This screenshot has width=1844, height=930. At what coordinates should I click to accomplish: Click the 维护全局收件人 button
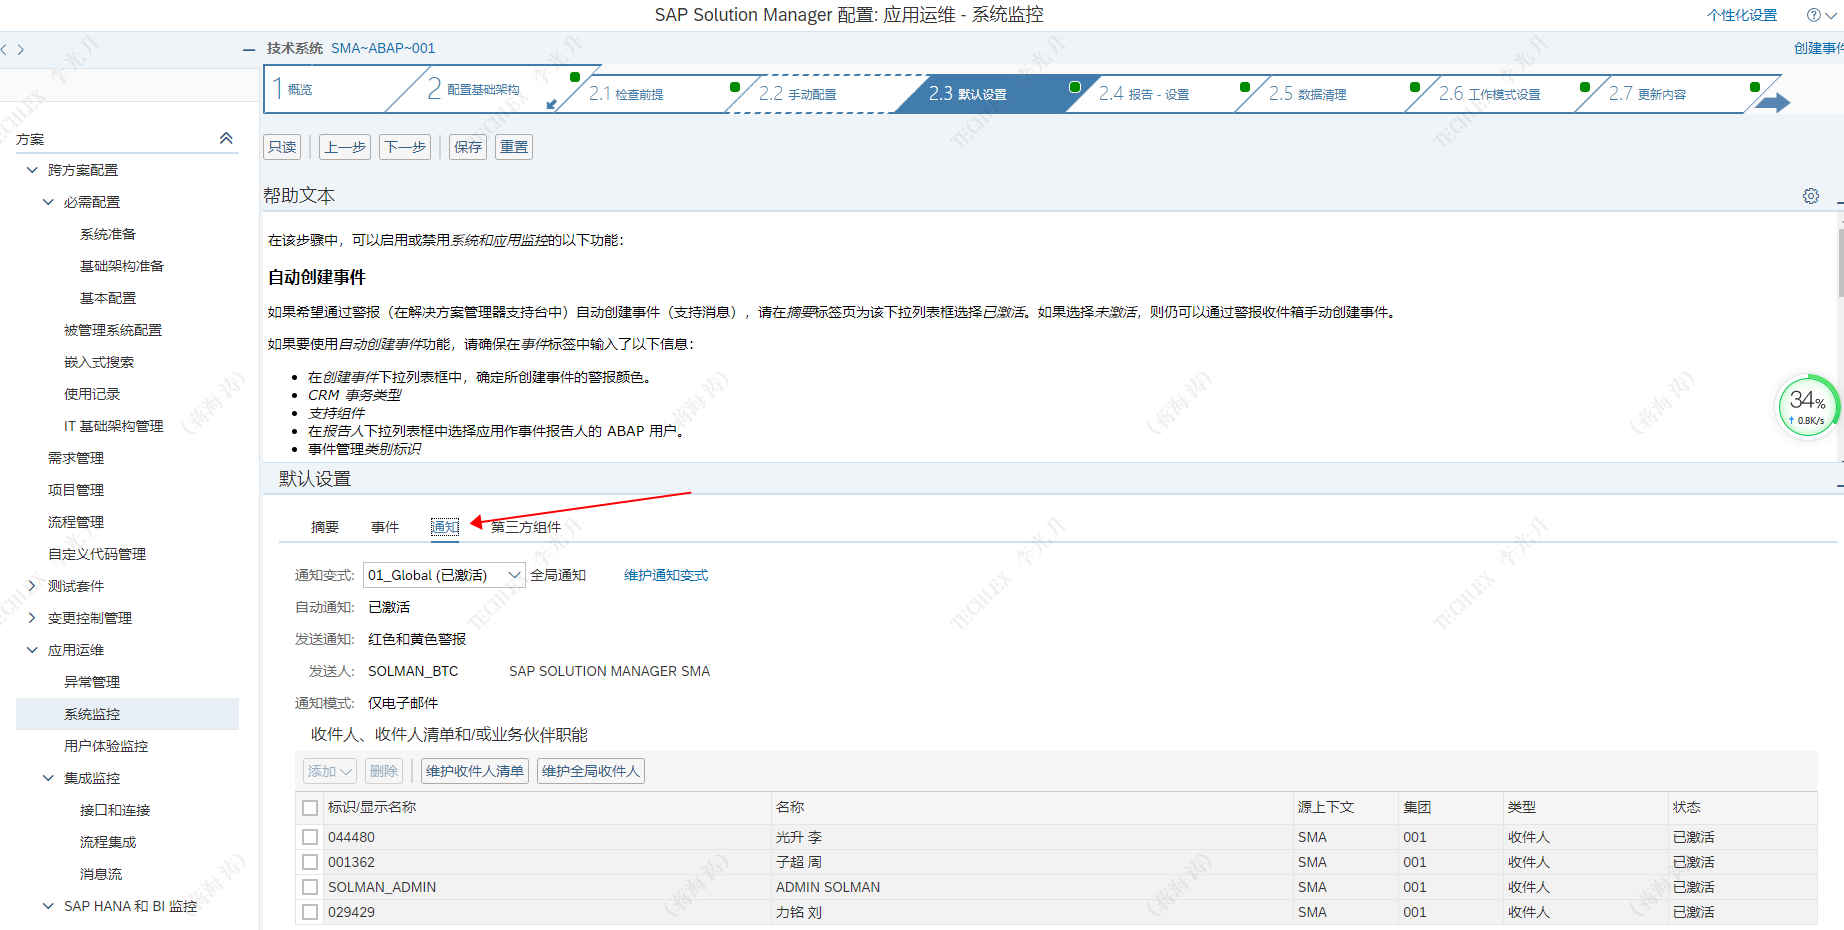(x=591, y=771)
